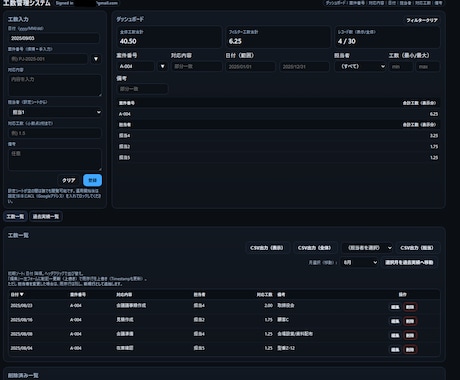The height and width of the screenshot is (380, 460).
Task: Click the 担当2 summary row showing 1.75
Action: point(278,147)
